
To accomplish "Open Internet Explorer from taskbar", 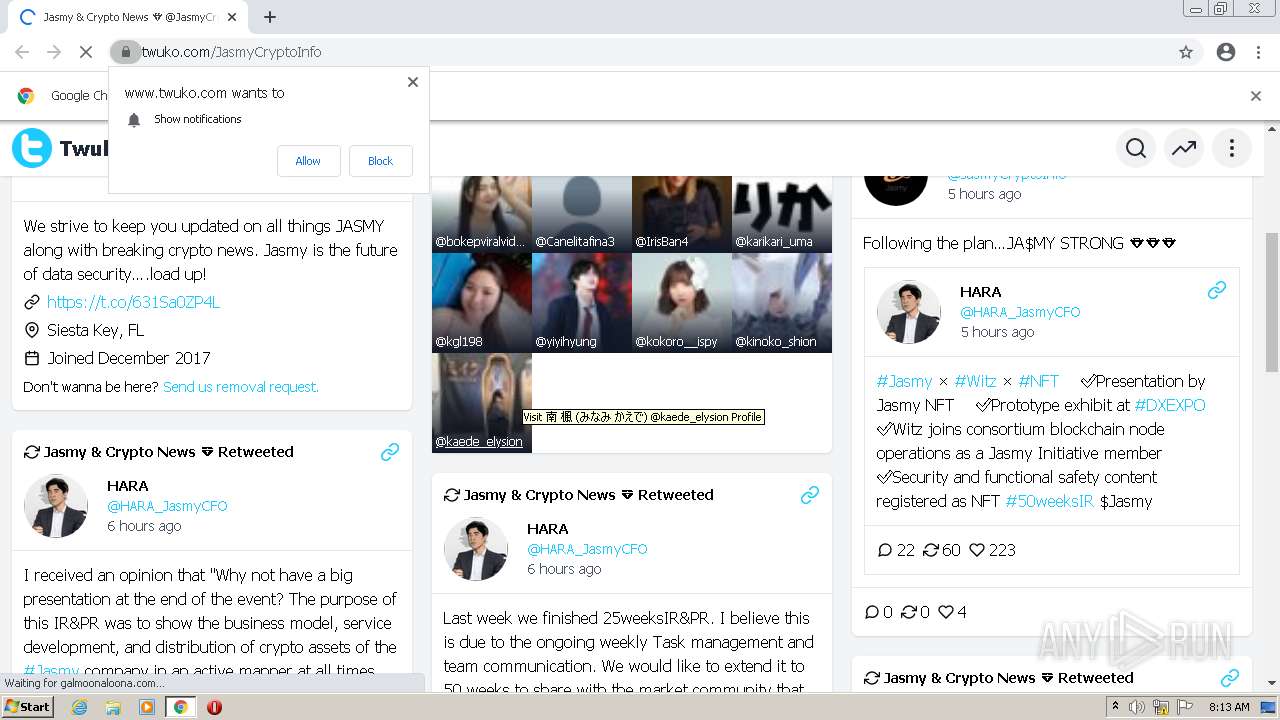I will click(x=79, y=707).
